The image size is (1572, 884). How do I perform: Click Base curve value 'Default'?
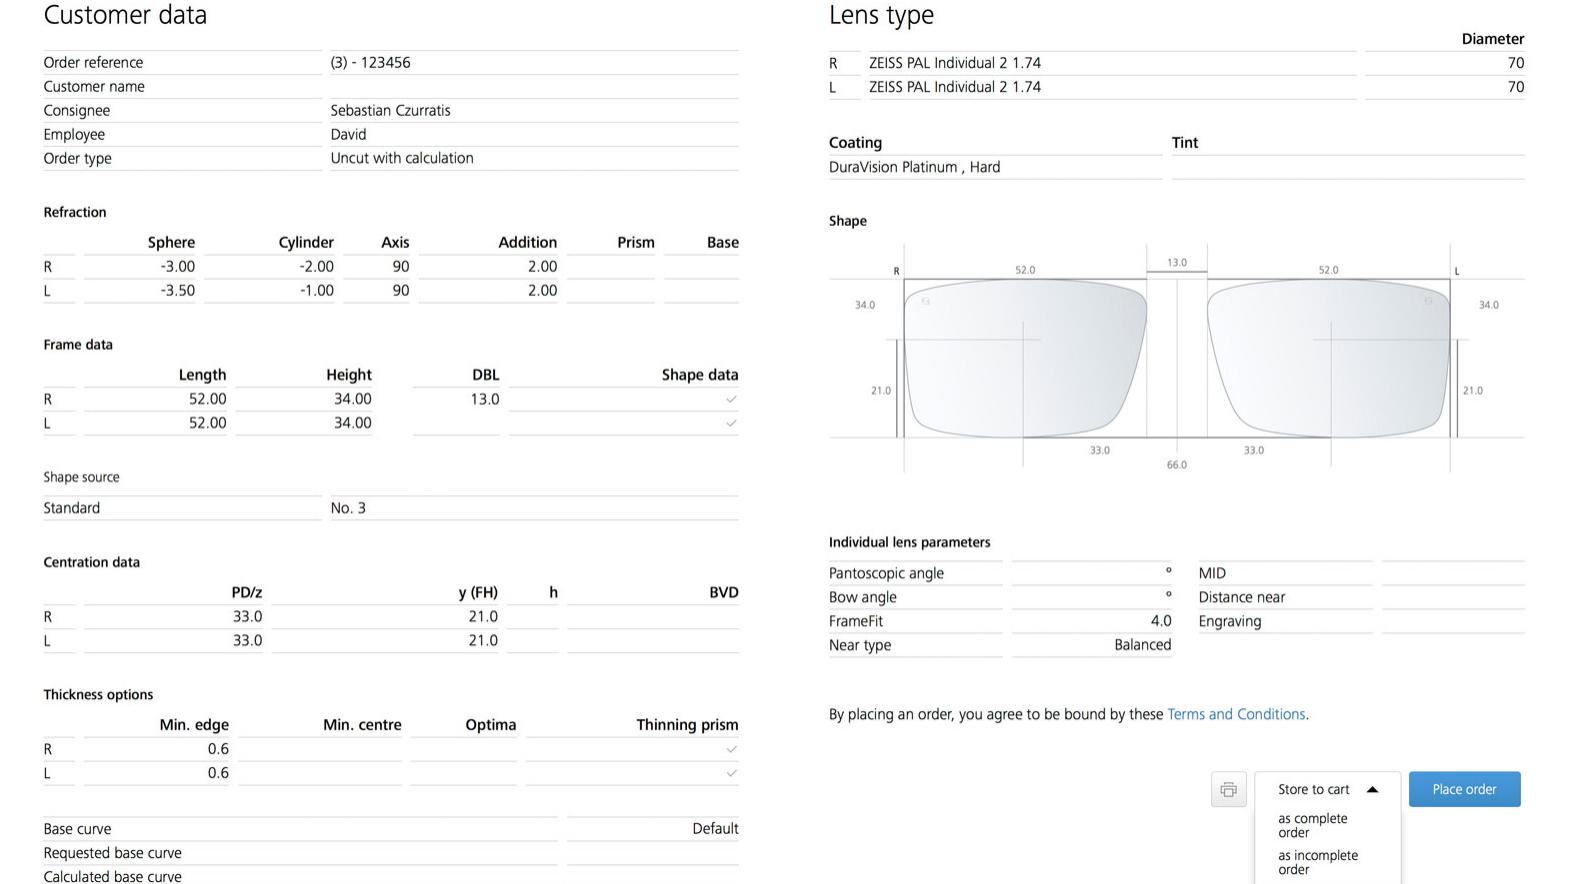715,829
